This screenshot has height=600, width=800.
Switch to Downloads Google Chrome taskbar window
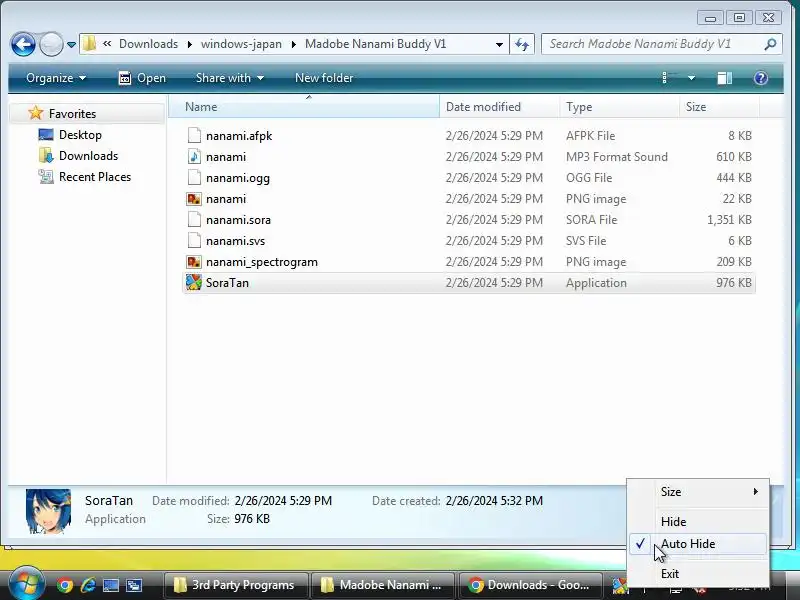(531, 585)
